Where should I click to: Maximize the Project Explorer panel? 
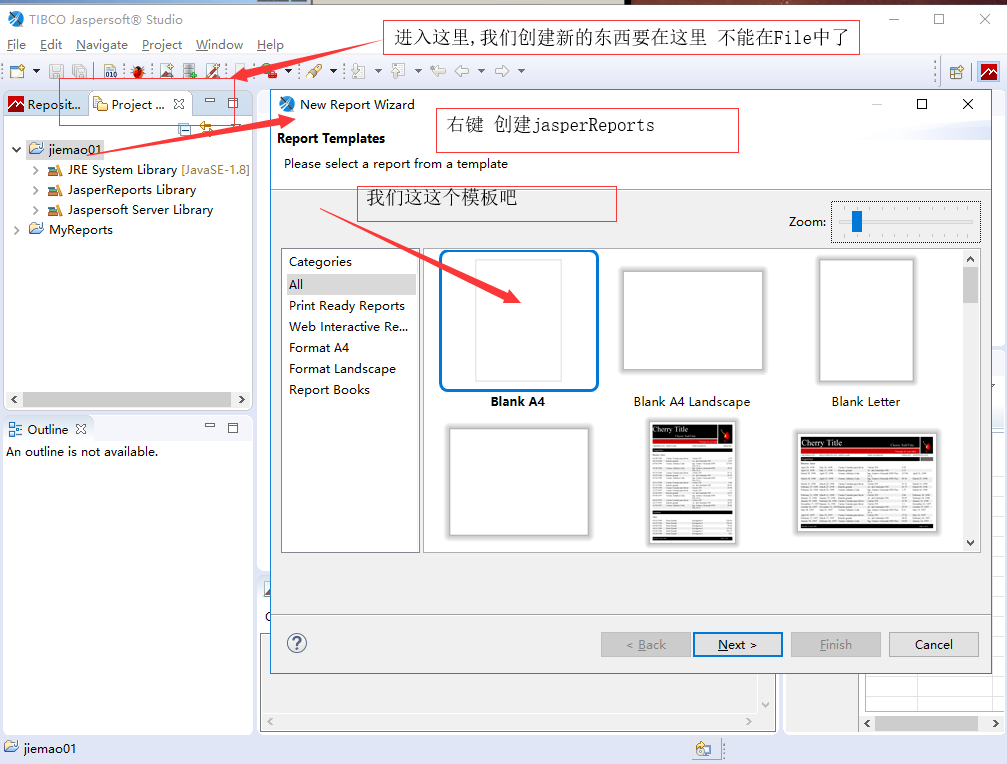click(233, 103)
